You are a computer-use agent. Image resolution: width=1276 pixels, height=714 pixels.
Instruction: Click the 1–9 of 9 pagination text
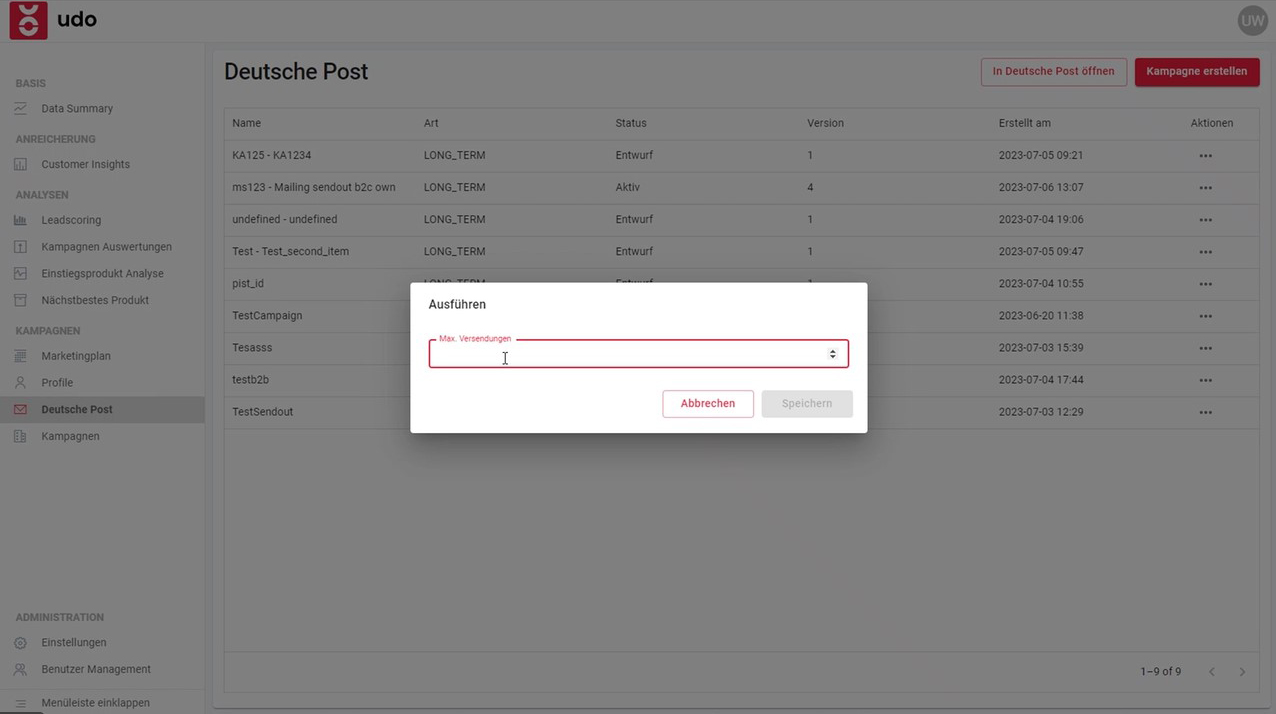click(x=1161, y=672)
